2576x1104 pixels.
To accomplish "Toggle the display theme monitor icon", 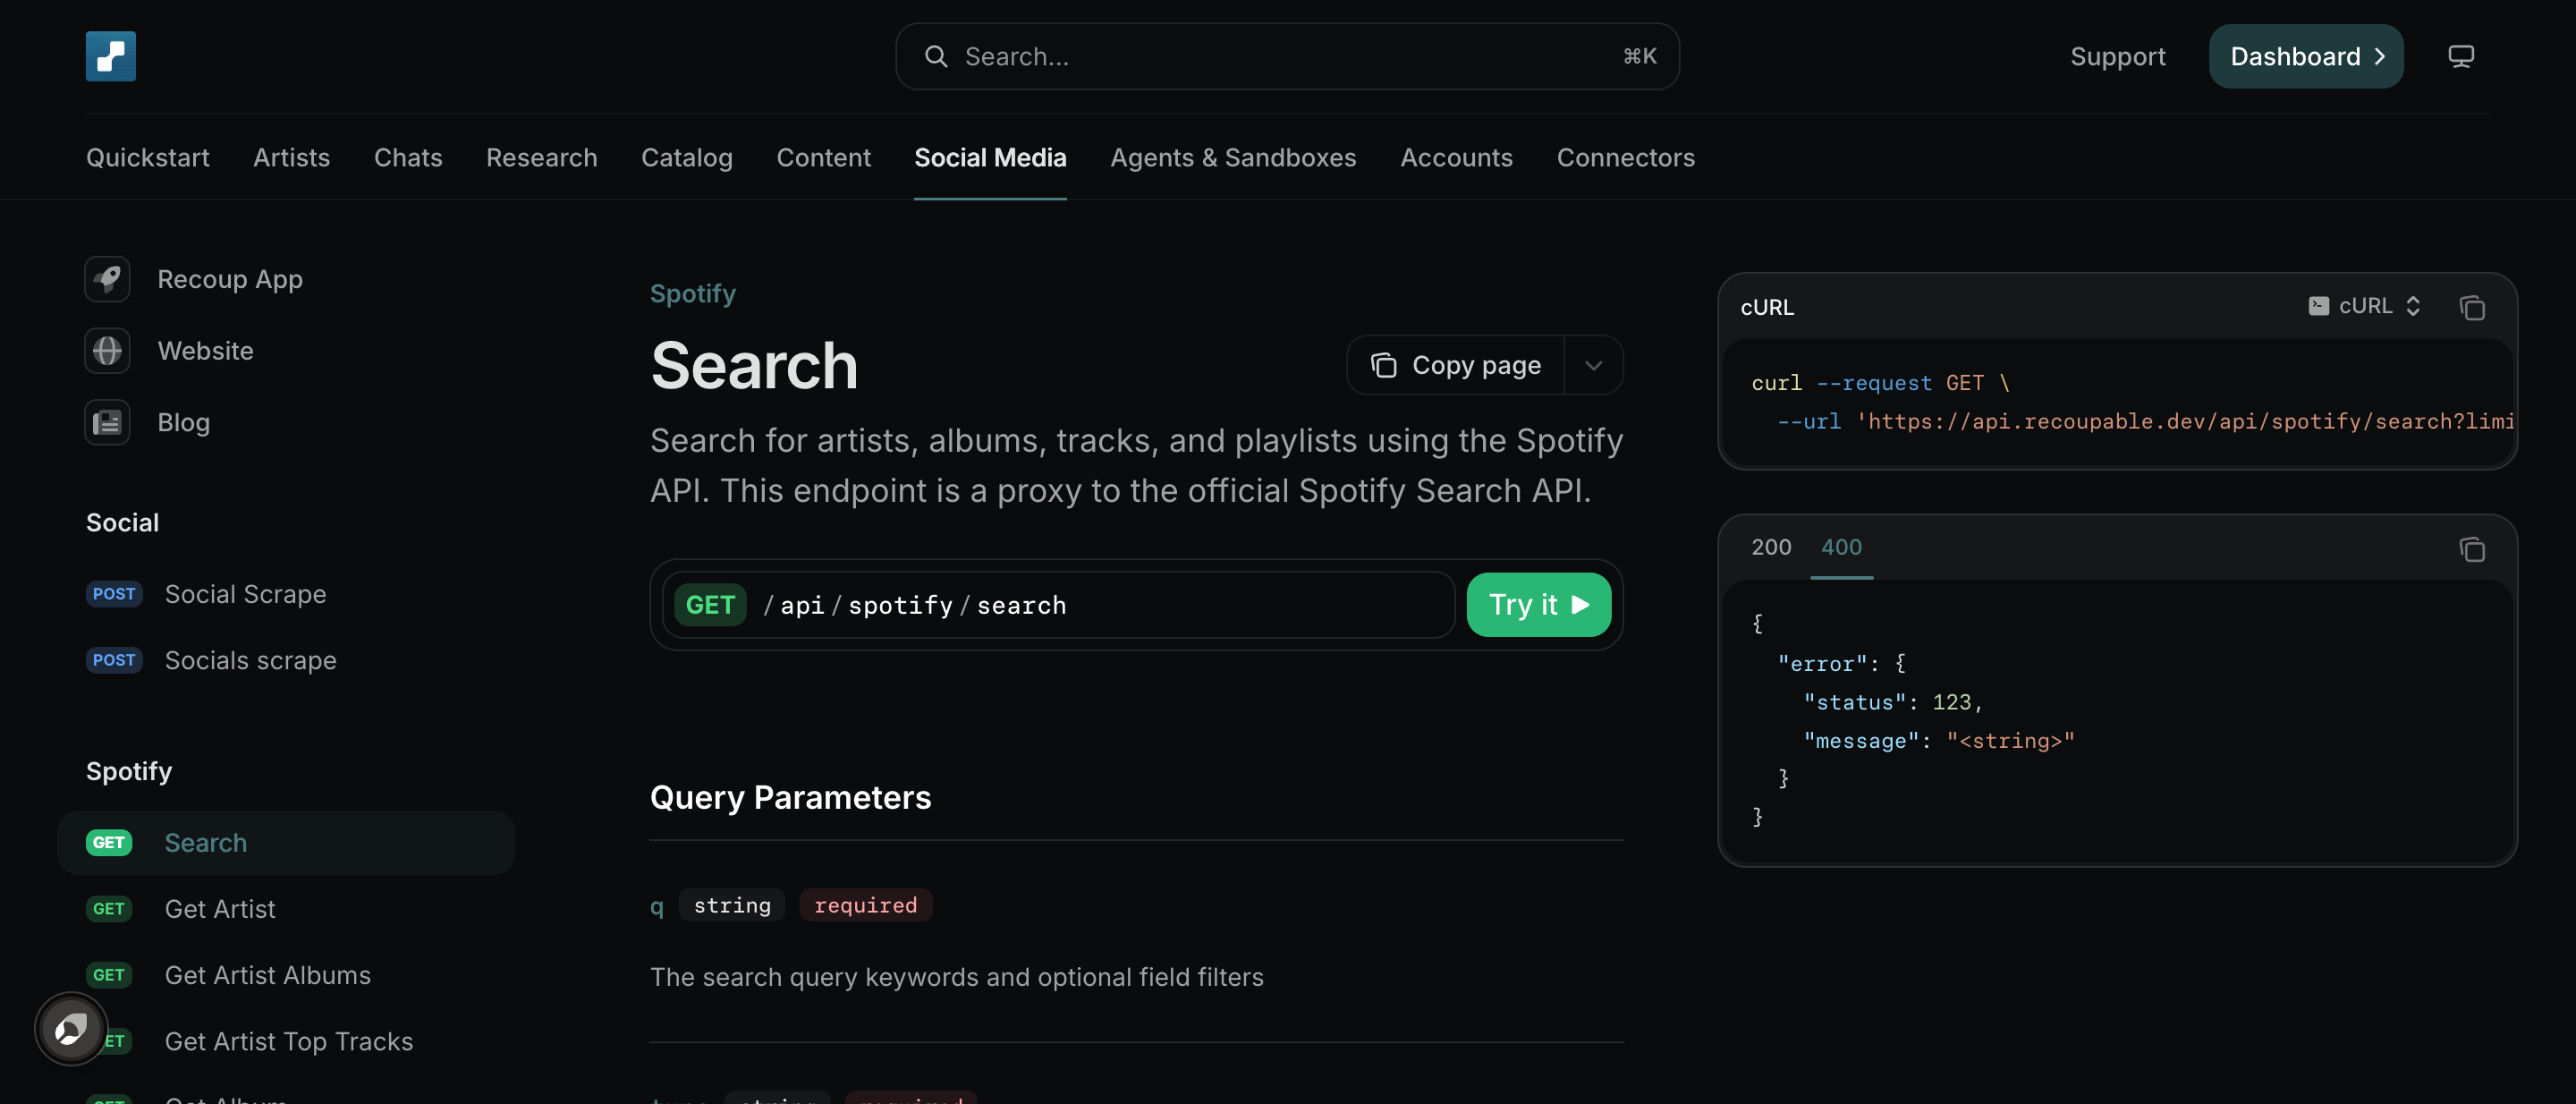I will click(x=2460, y=56).
